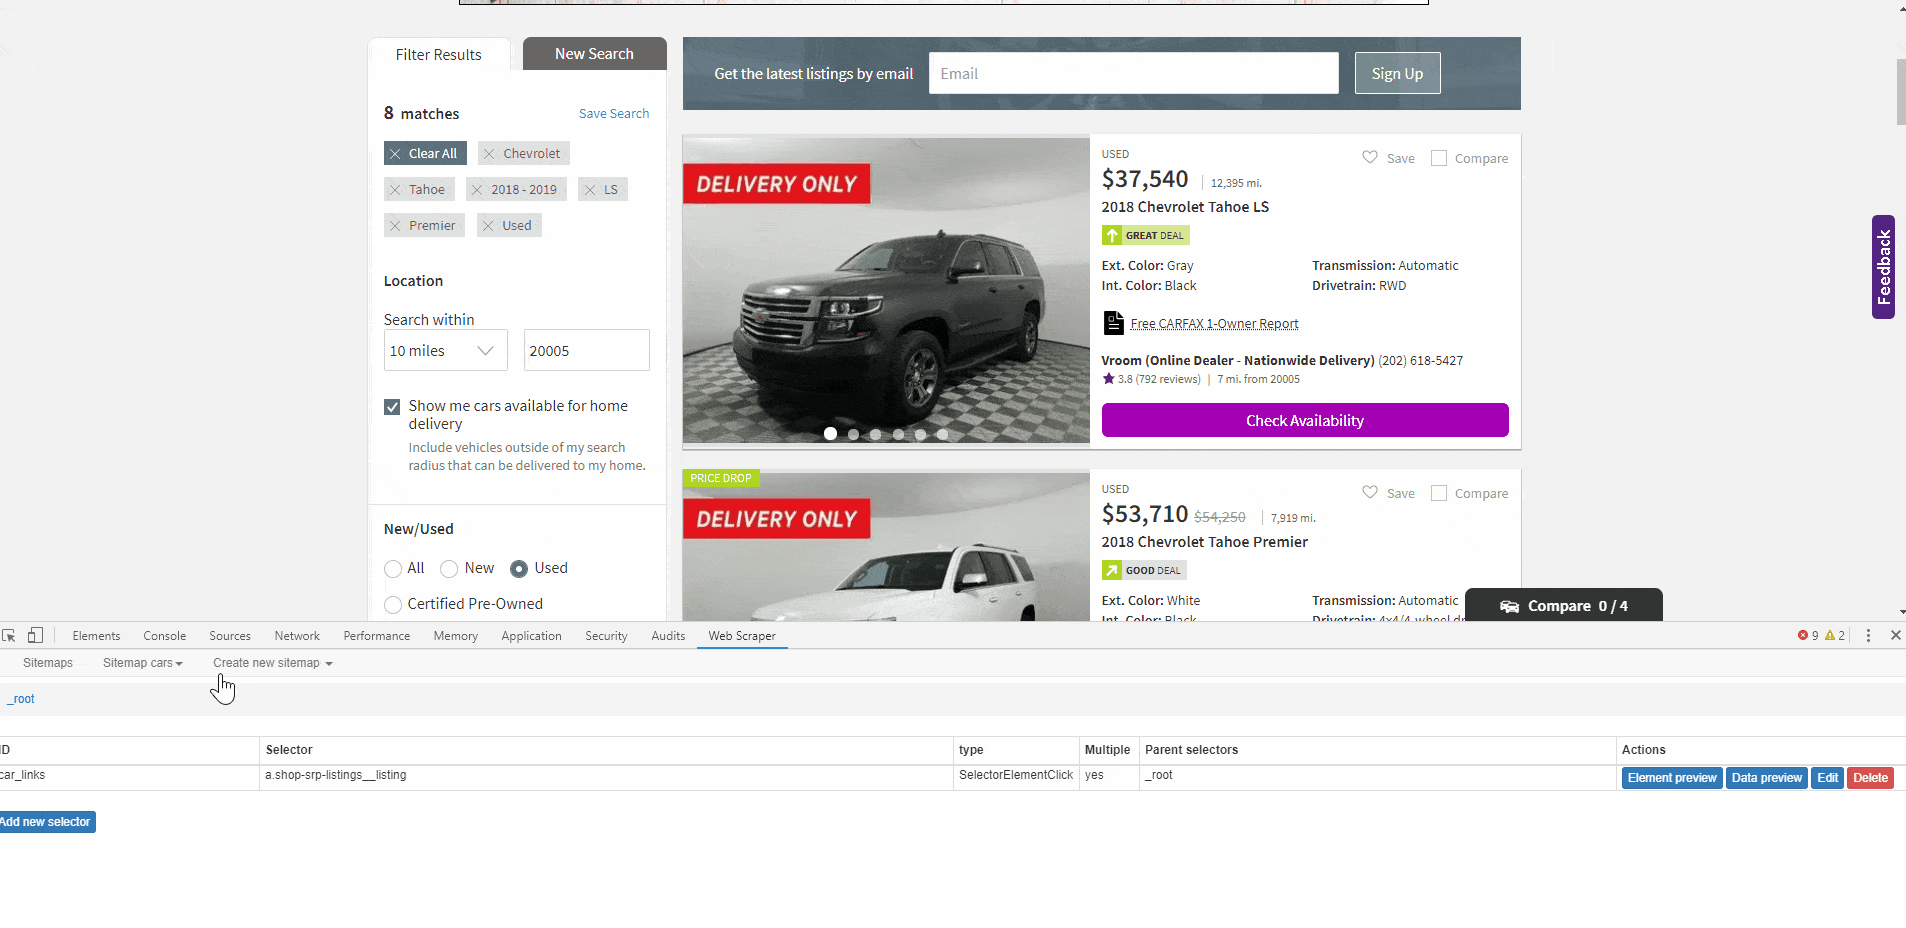Click the dealer rating star icon

tap(1108, 379)
